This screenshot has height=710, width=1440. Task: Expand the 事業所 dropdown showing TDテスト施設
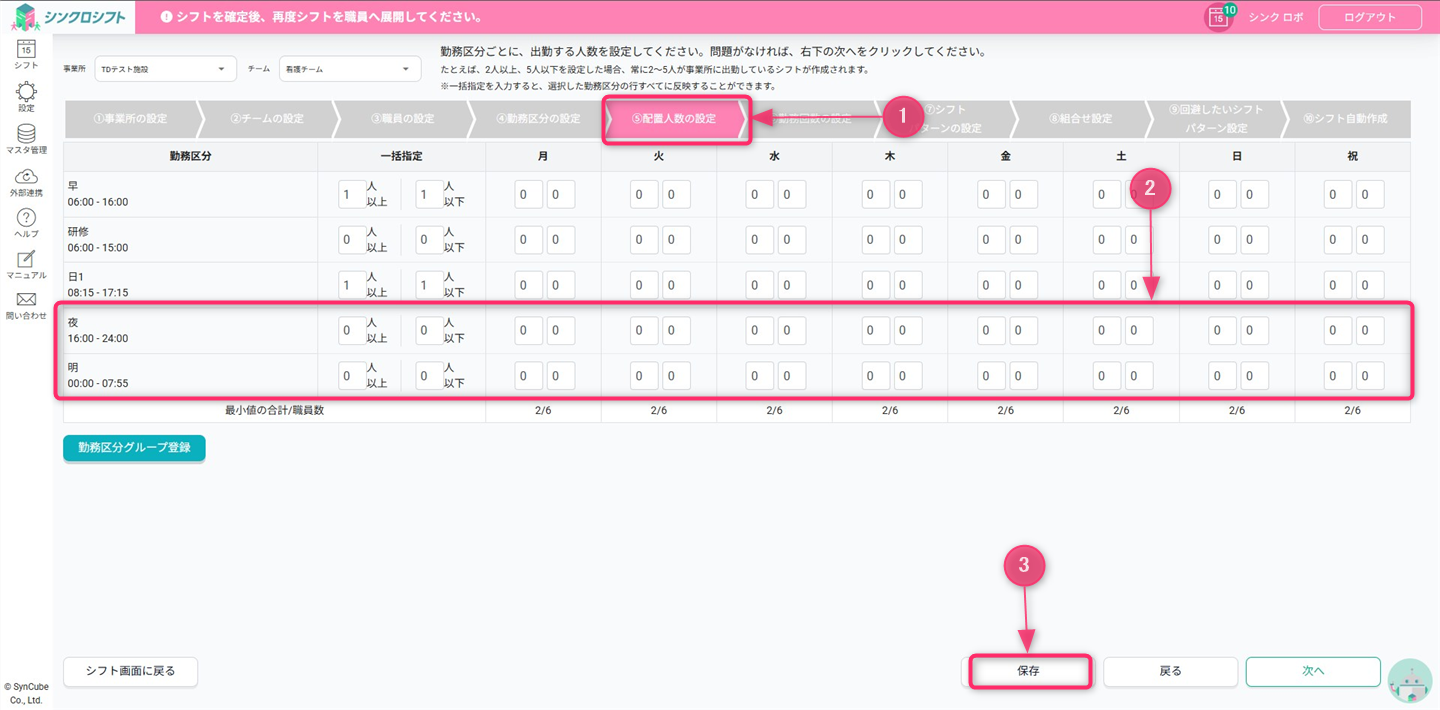(x=163, y=69)
